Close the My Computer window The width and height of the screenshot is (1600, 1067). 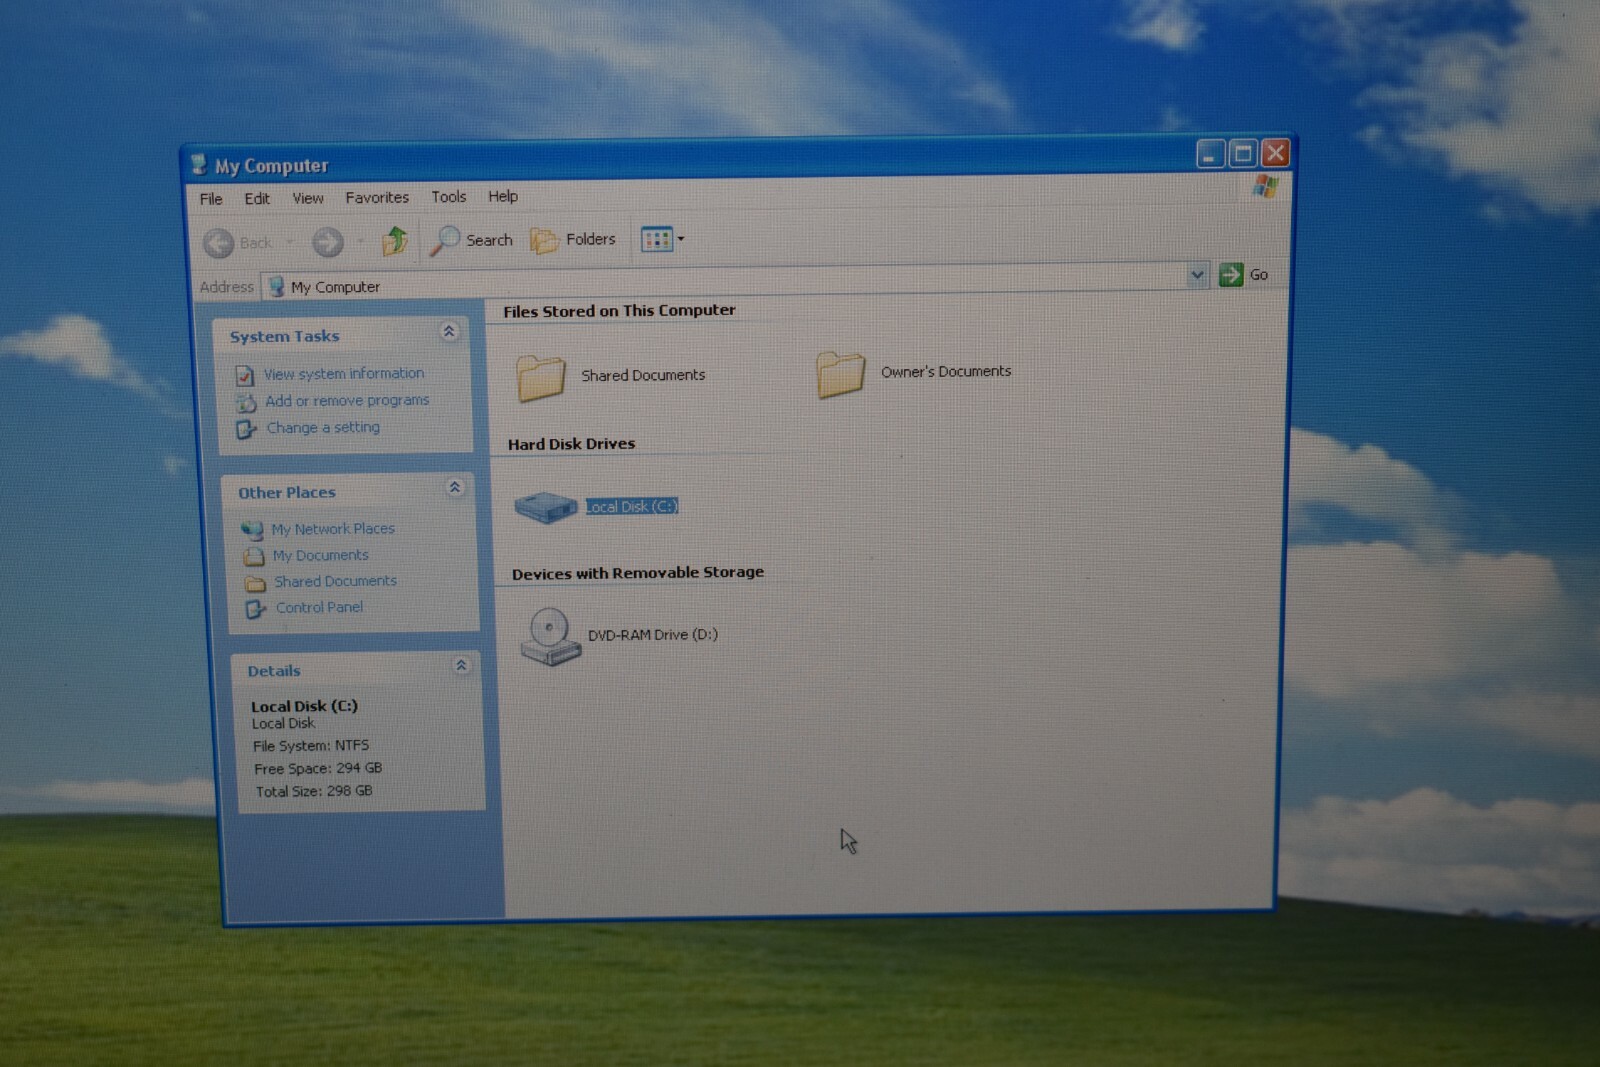[x=1275, y=153]
